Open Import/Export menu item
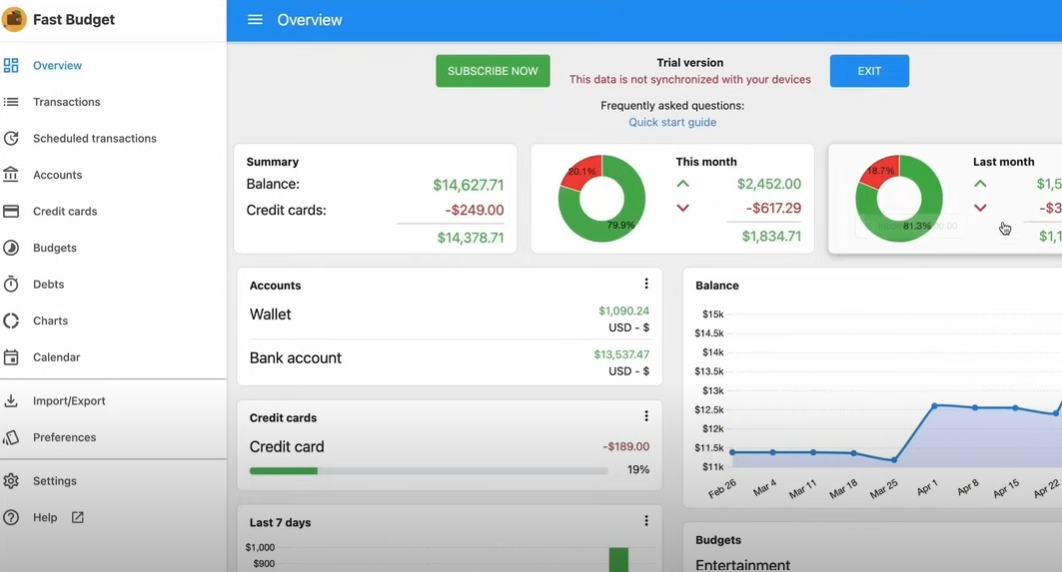Image resolution: width=1062 pixels, height=572 pixels. pos(69,401)
